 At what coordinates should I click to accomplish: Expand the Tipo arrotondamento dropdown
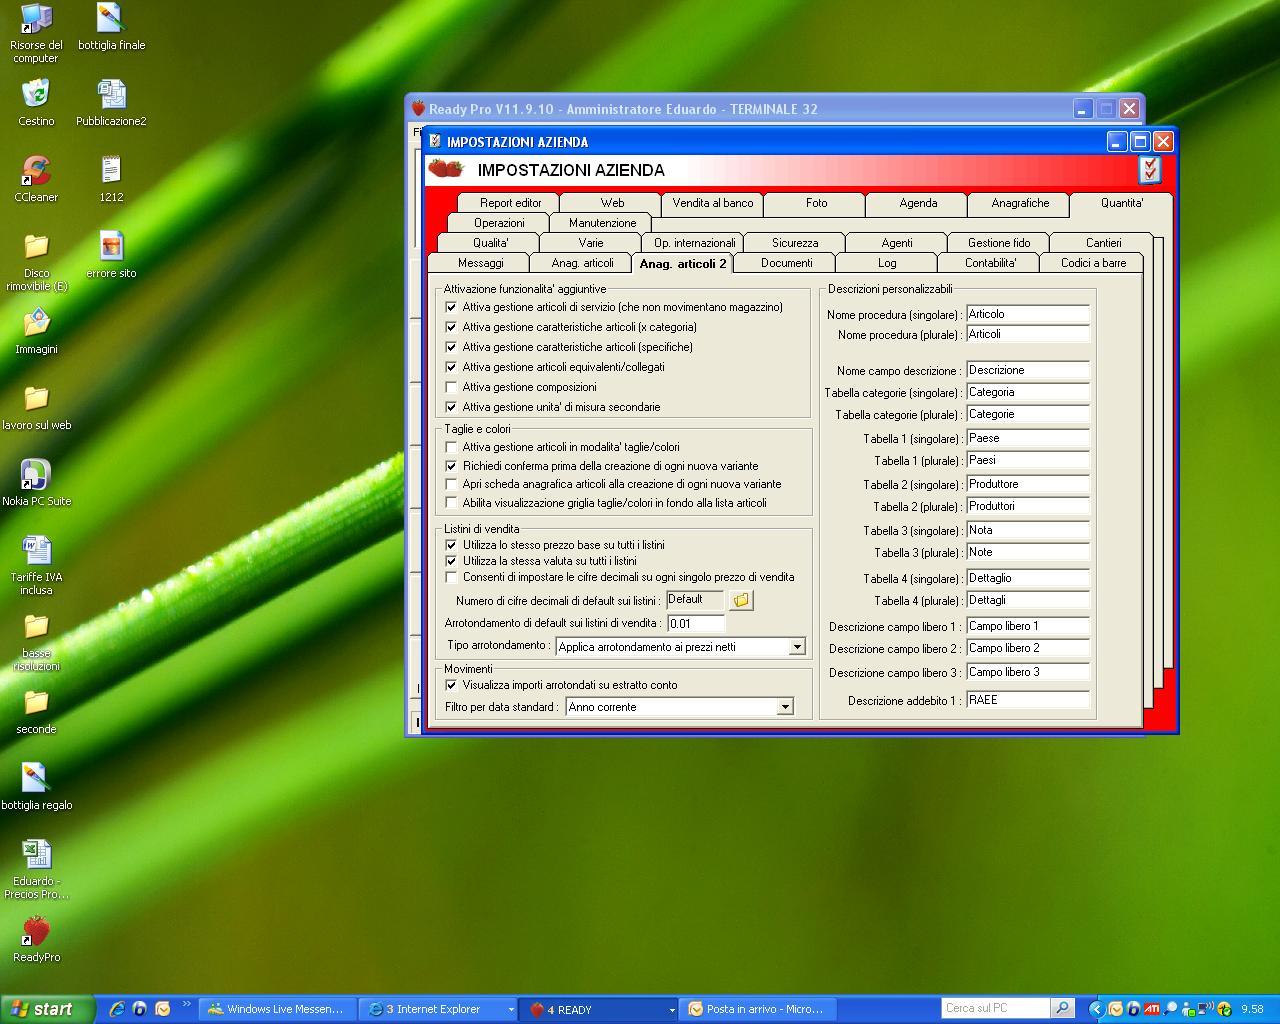[797, 647]
